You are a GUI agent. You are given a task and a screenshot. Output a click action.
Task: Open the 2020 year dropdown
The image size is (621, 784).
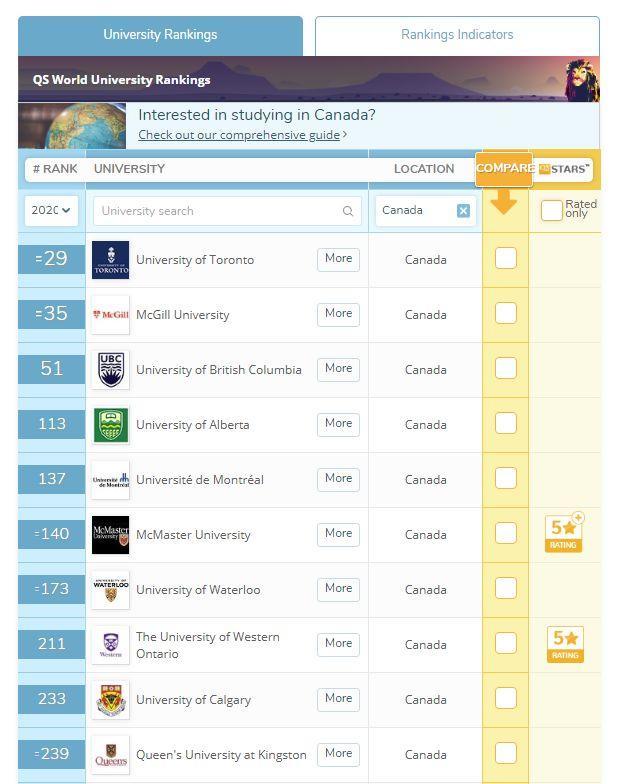tap(51, 210)
